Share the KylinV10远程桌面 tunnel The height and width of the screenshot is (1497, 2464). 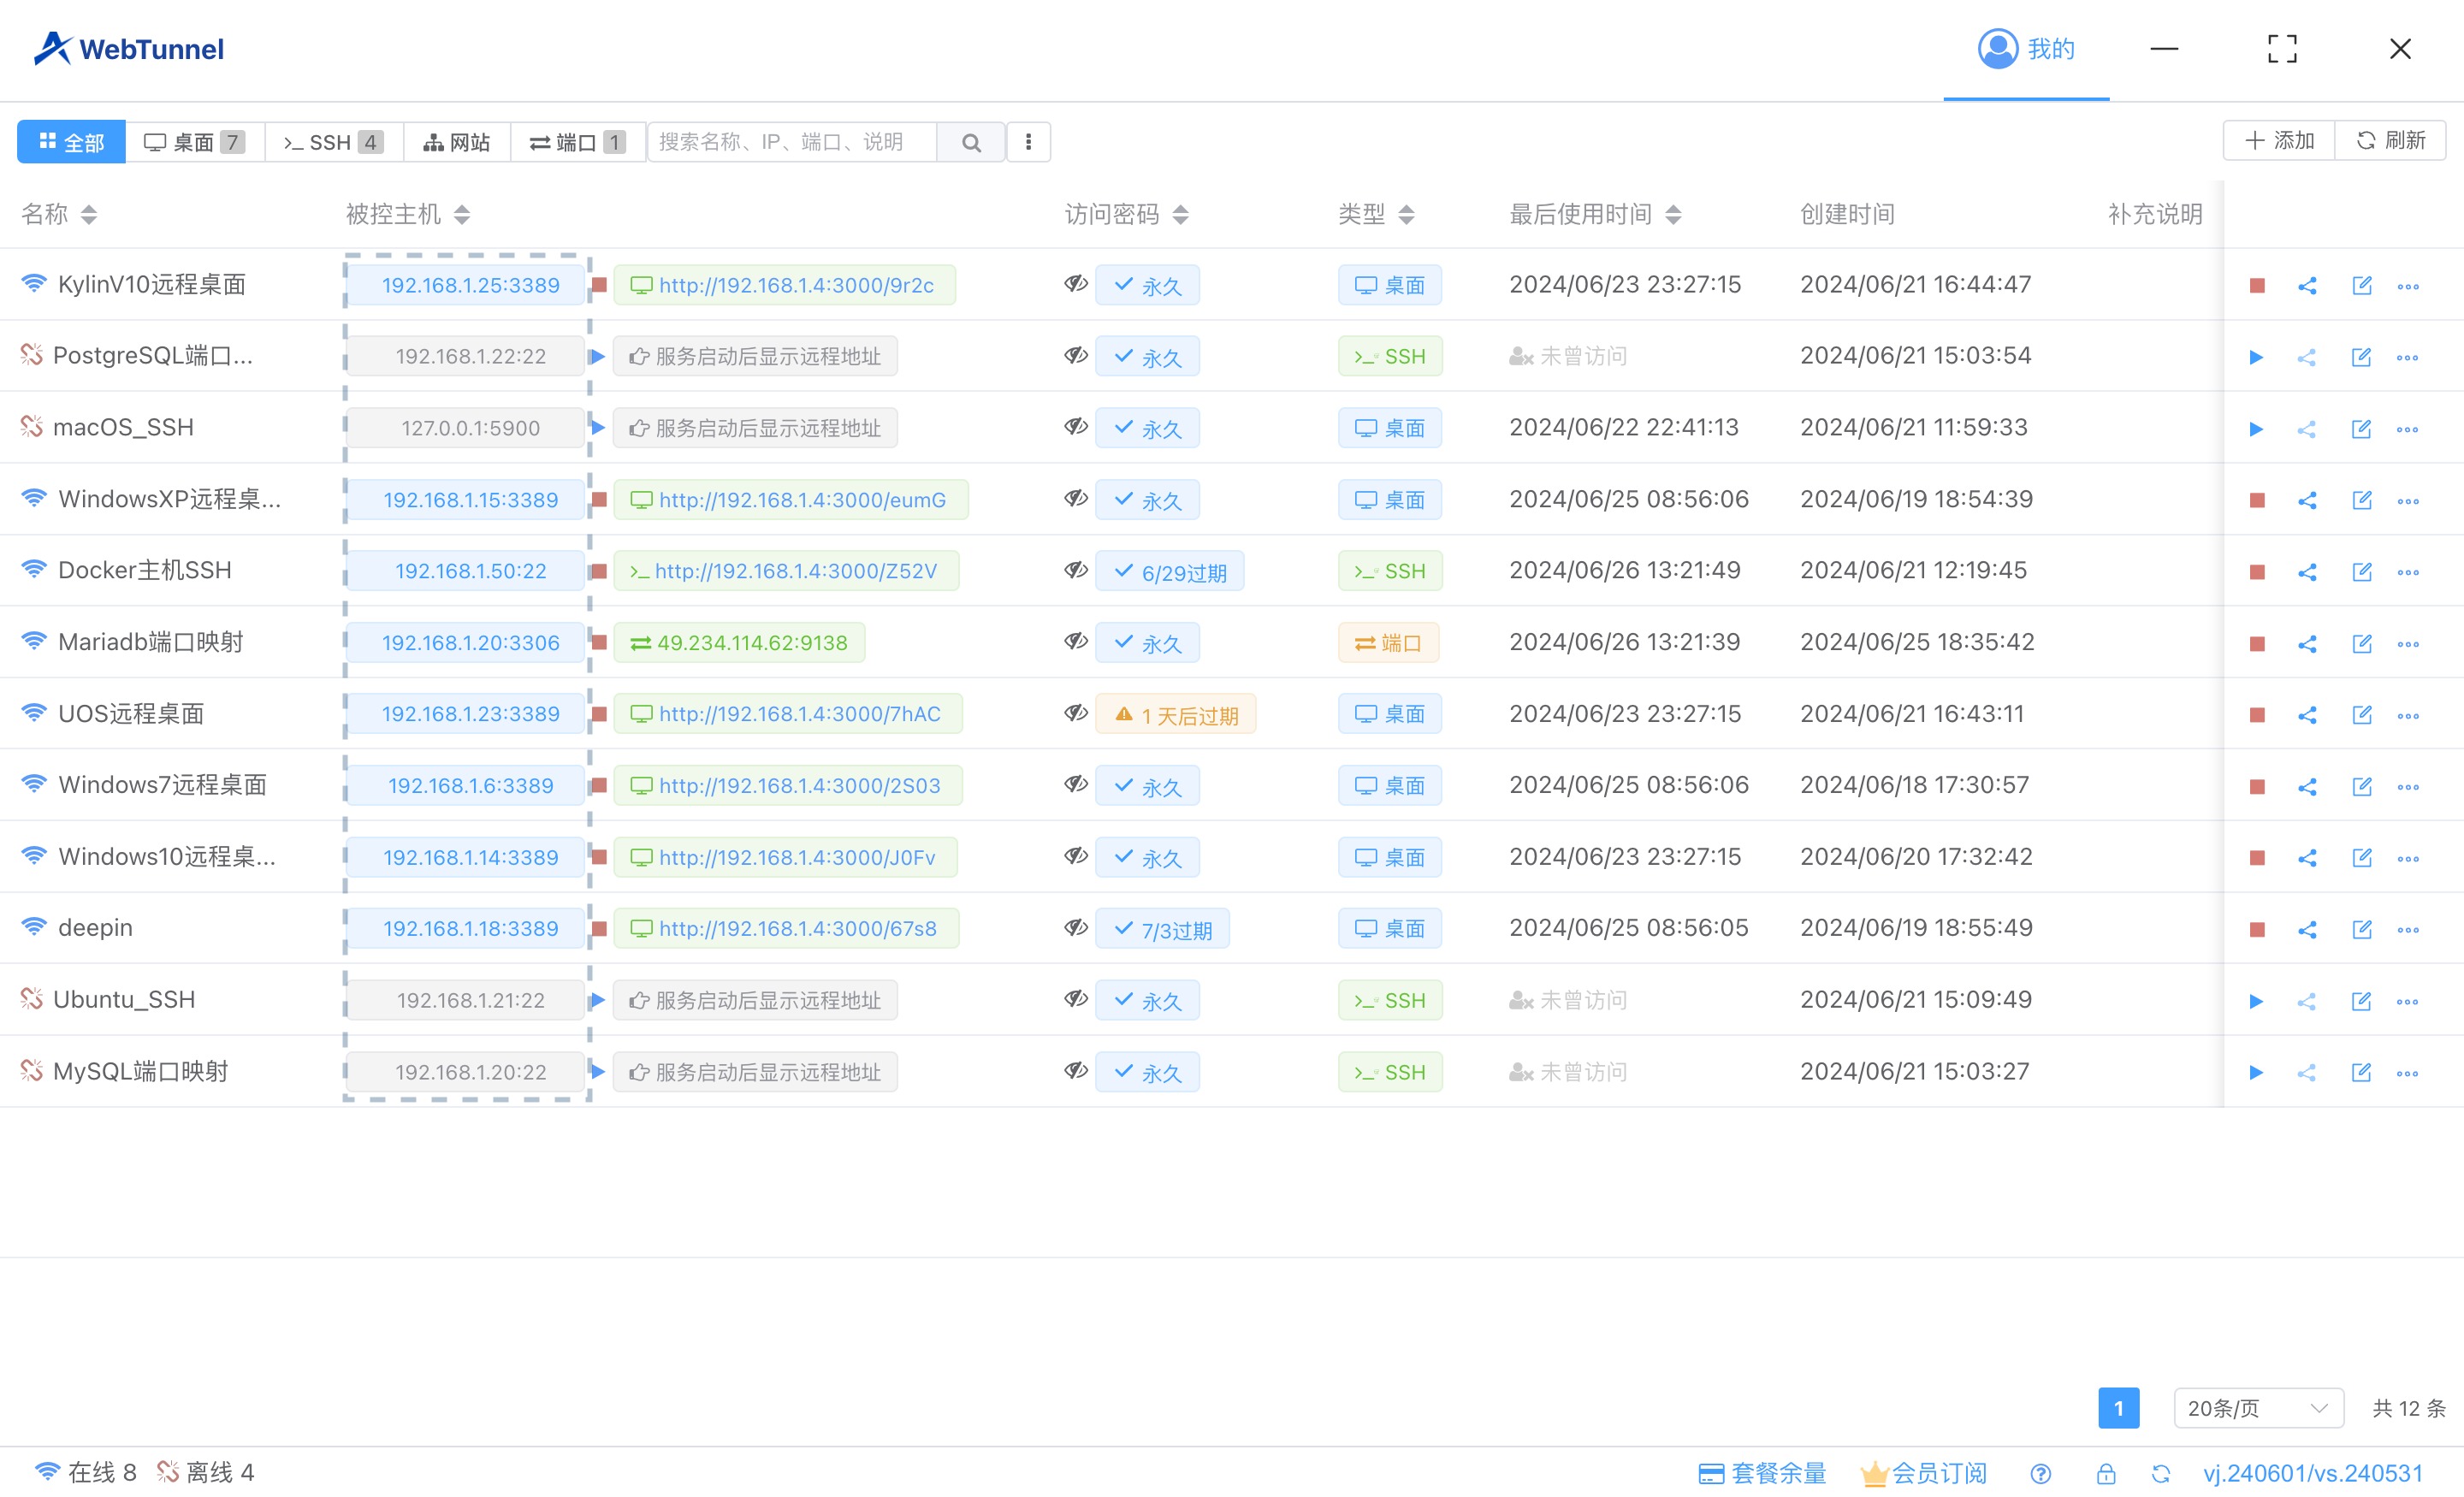pyautogui.click(x=2307, y=286)
